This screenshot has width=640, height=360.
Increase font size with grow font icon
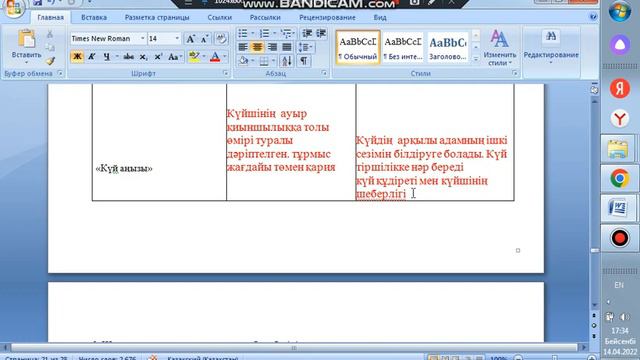pos(190,39)
